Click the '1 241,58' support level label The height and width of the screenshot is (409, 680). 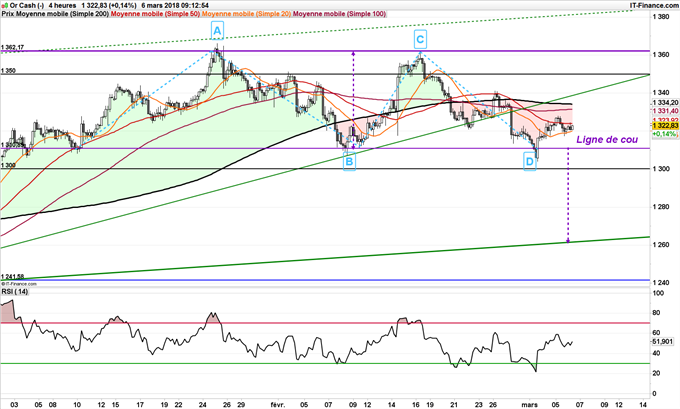tap(13, 276)
